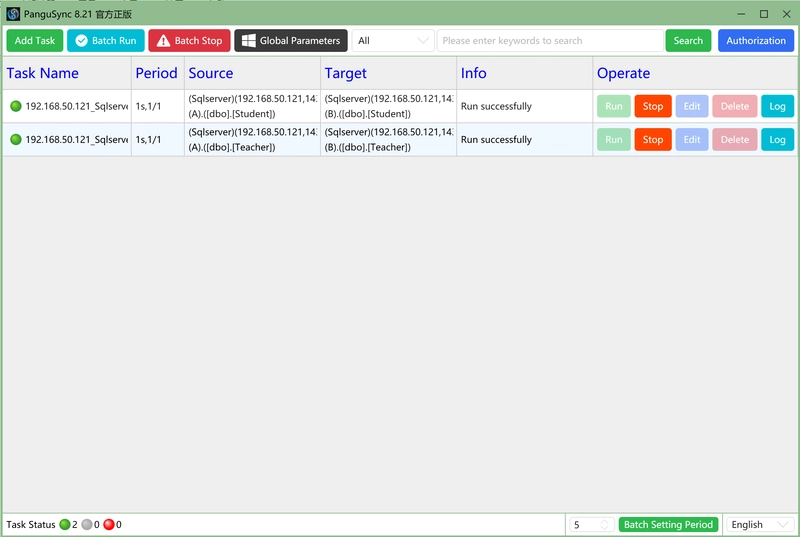Click Run successfully info in Teacher row
The image size is (800, 537).
pyautogui.click(x=496, y=139)
